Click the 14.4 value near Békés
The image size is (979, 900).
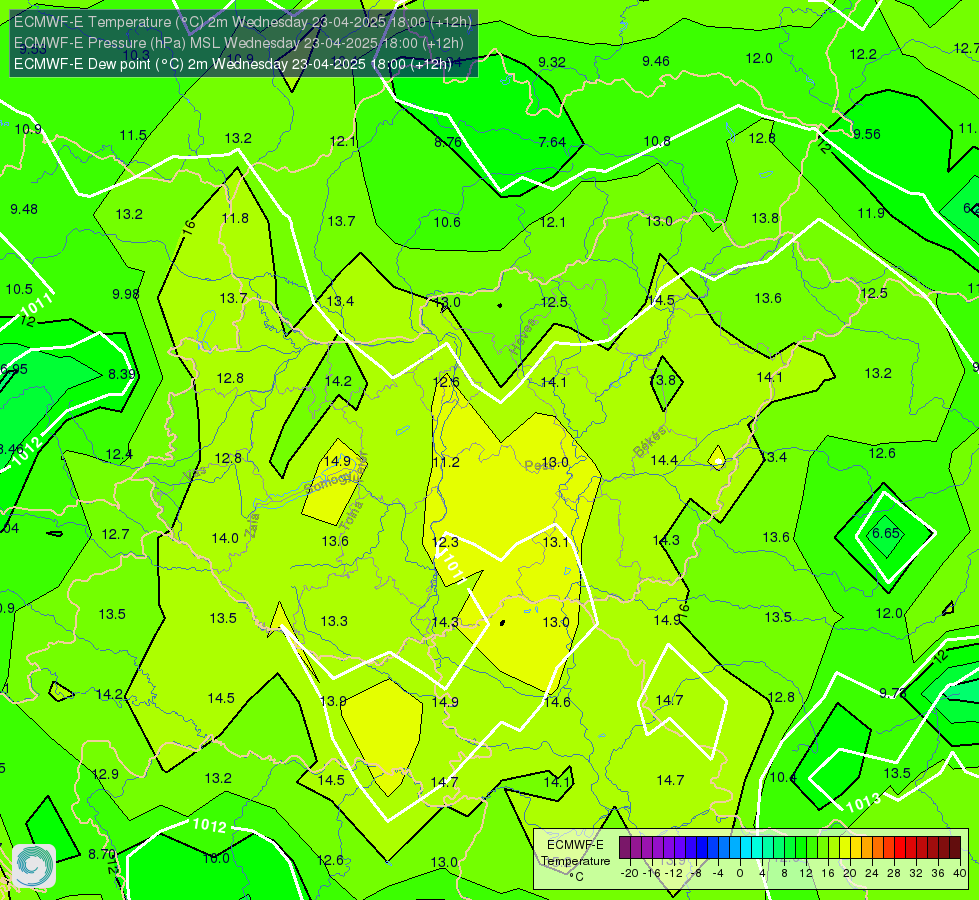tap(664, 460)
